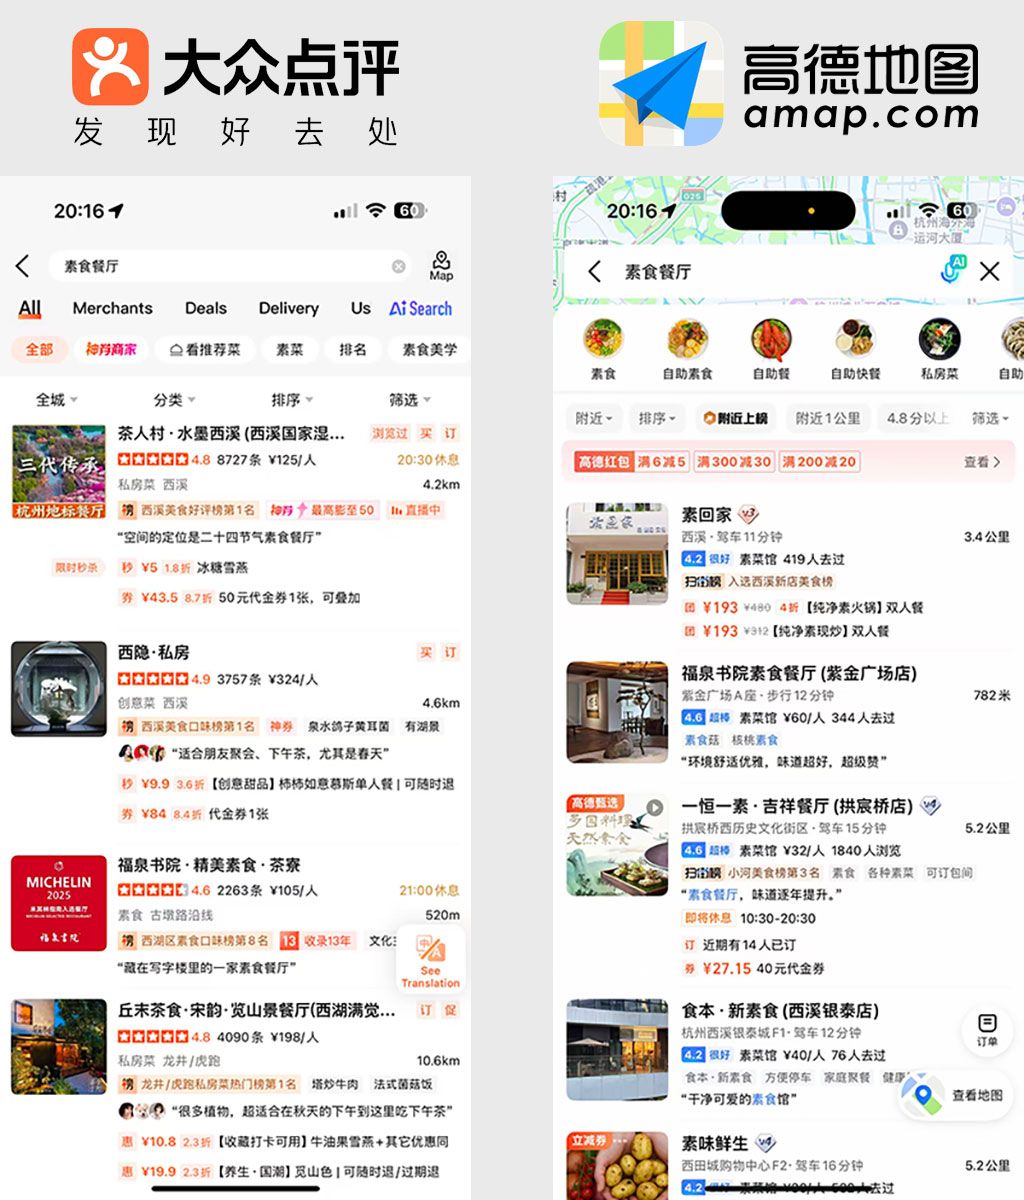Toggle the 附近1公里 filter in Amap

click(x=828, y=418)
